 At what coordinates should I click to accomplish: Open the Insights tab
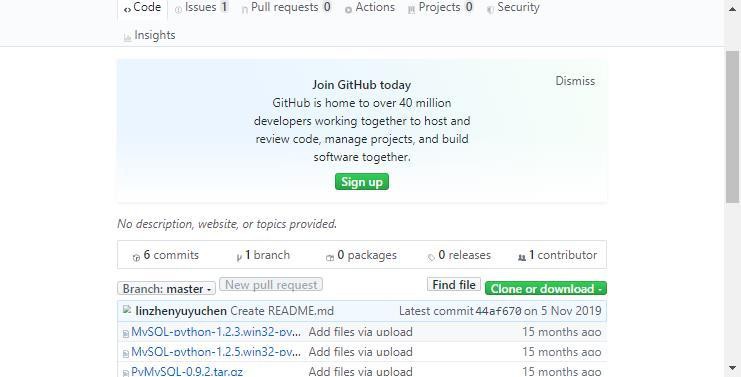click(x=149, y=35)
